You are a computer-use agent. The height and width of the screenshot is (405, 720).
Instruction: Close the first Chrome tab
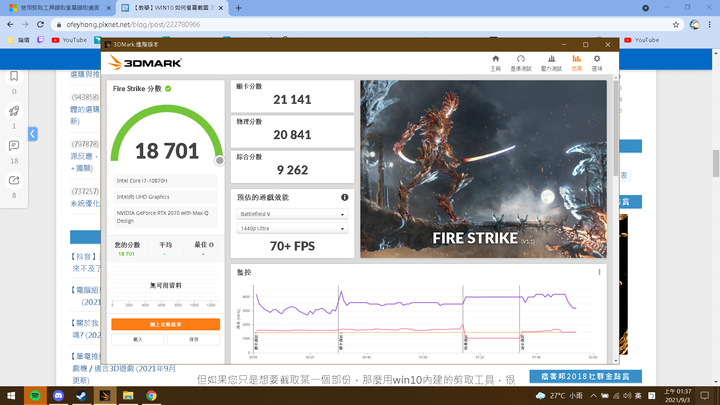click(109, 8)
